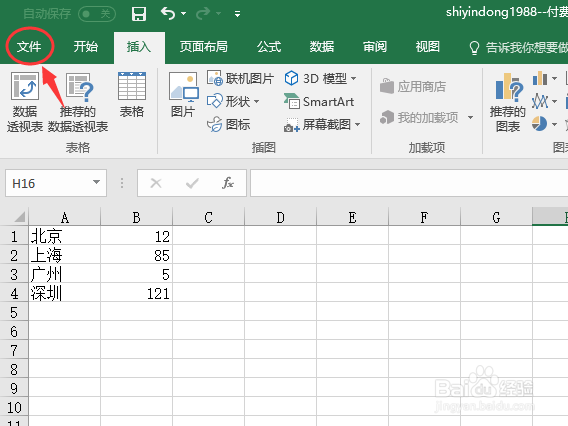Click the formula bar Enter checkmark icon
The image size is (568, 426).
(x=192, y=183)
